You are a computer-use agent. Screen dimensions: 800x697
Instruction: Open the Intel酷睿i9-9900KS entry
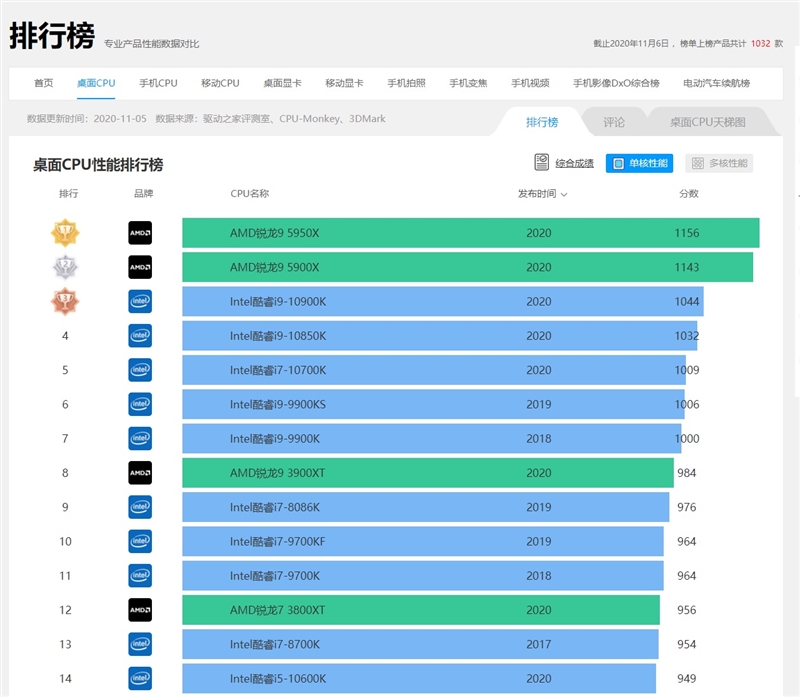pyautogui.click(x=433, y=404)
